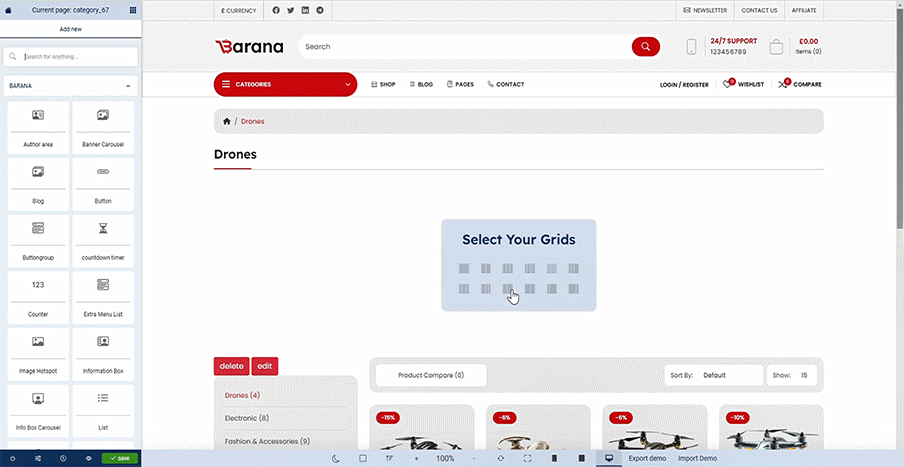Viewport: 904px width, 467px height.
Task: Toggle fullscreen view in bottom toolbar
Action: 527,458
